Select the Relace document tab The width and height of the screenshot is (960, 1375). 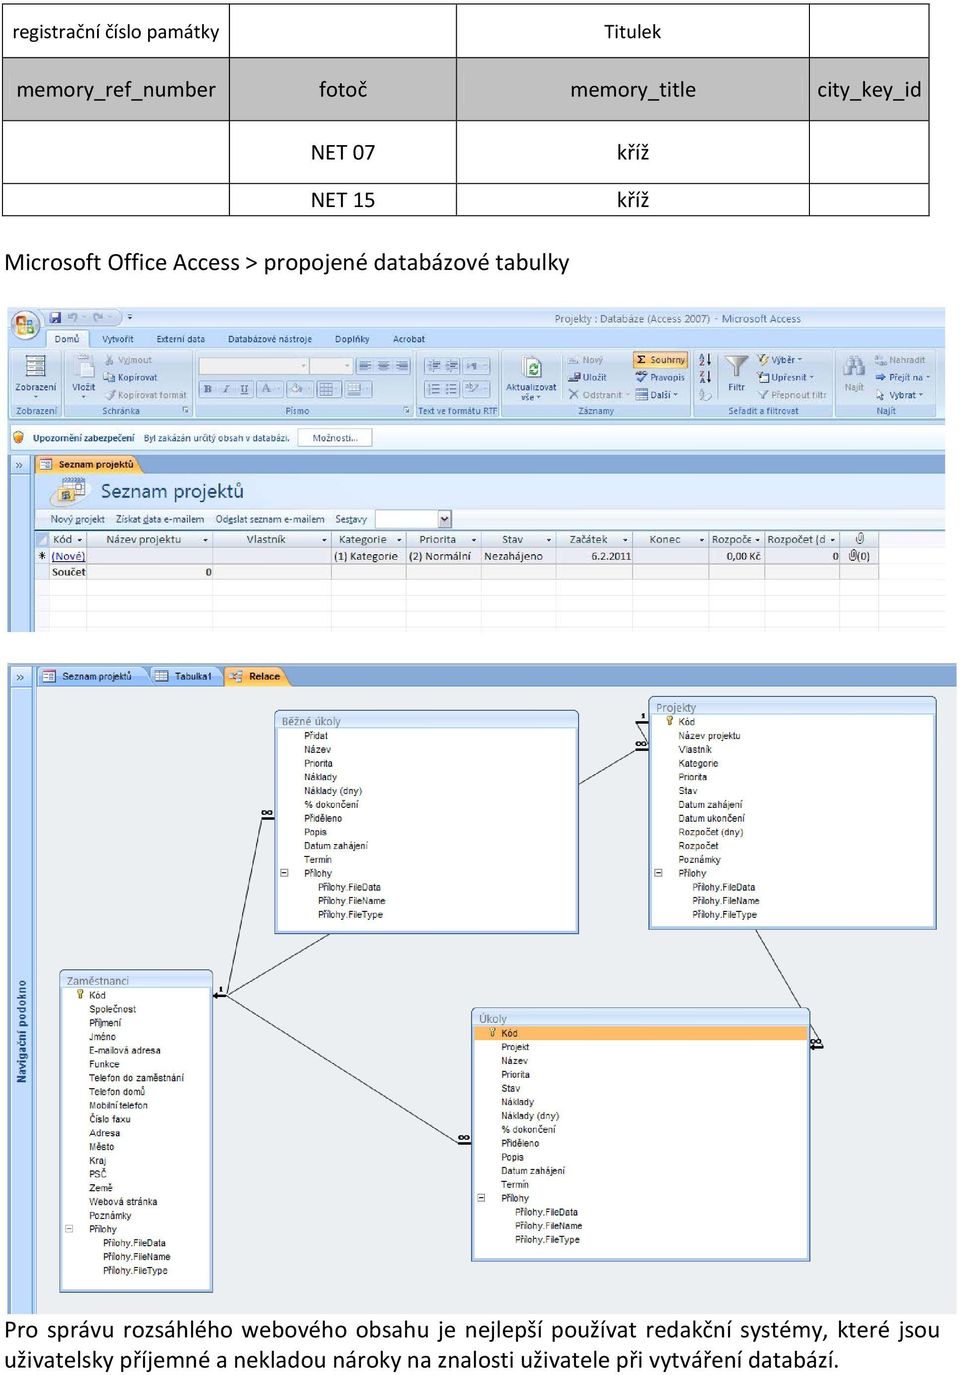coord(256,677)
